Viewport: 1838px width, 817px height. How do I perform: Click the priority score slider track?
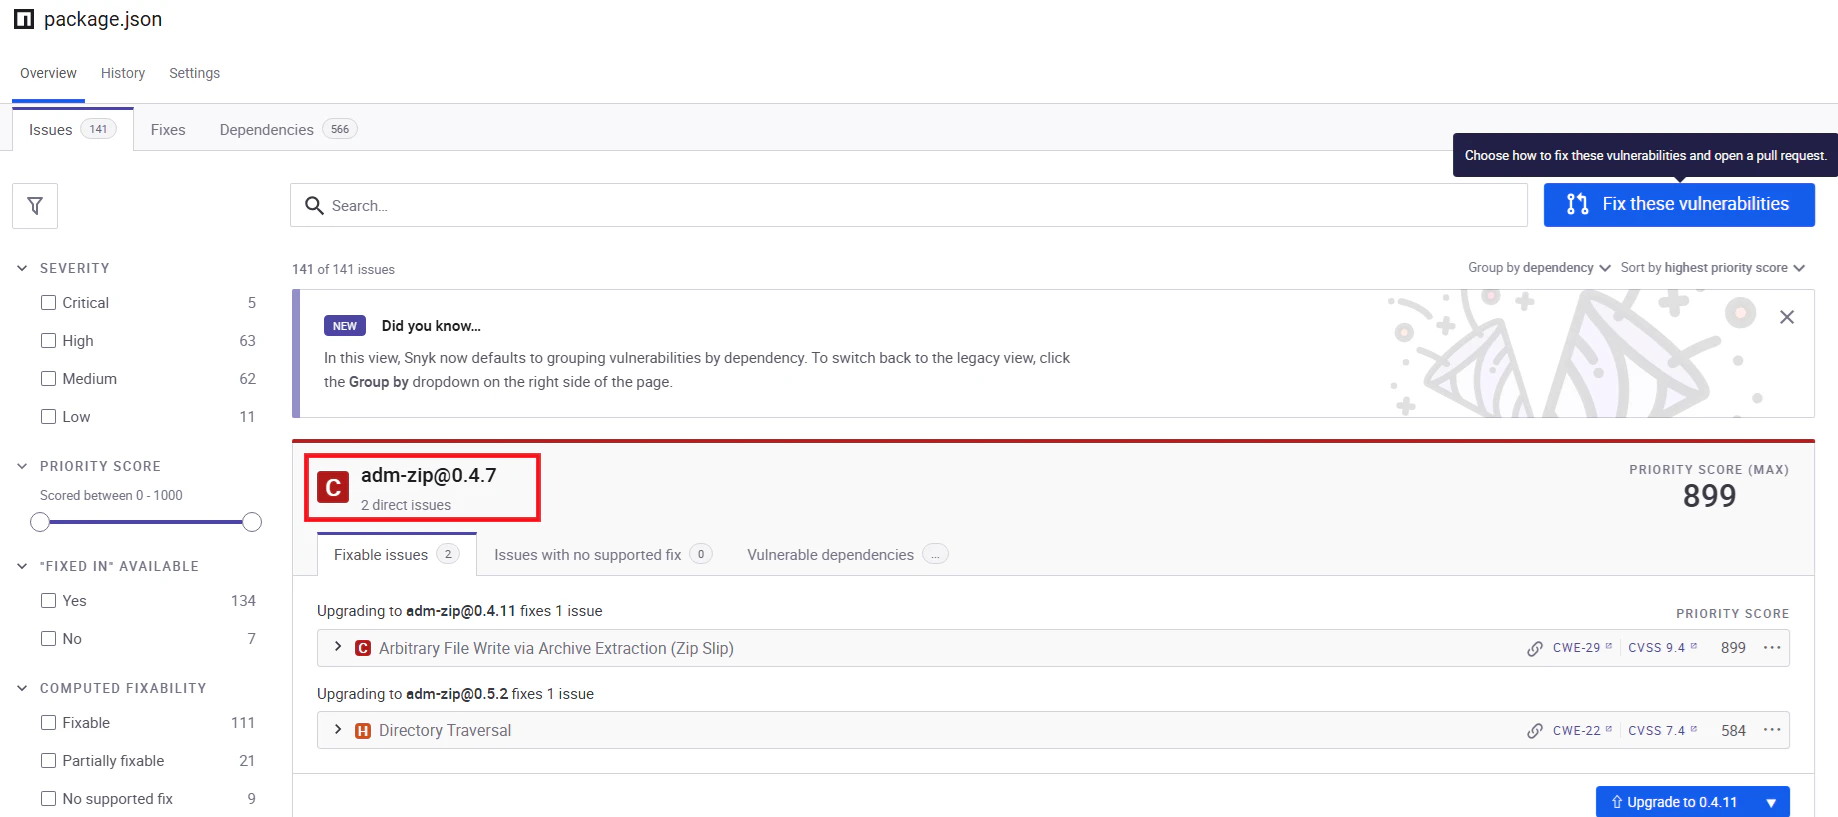(146, 522)
